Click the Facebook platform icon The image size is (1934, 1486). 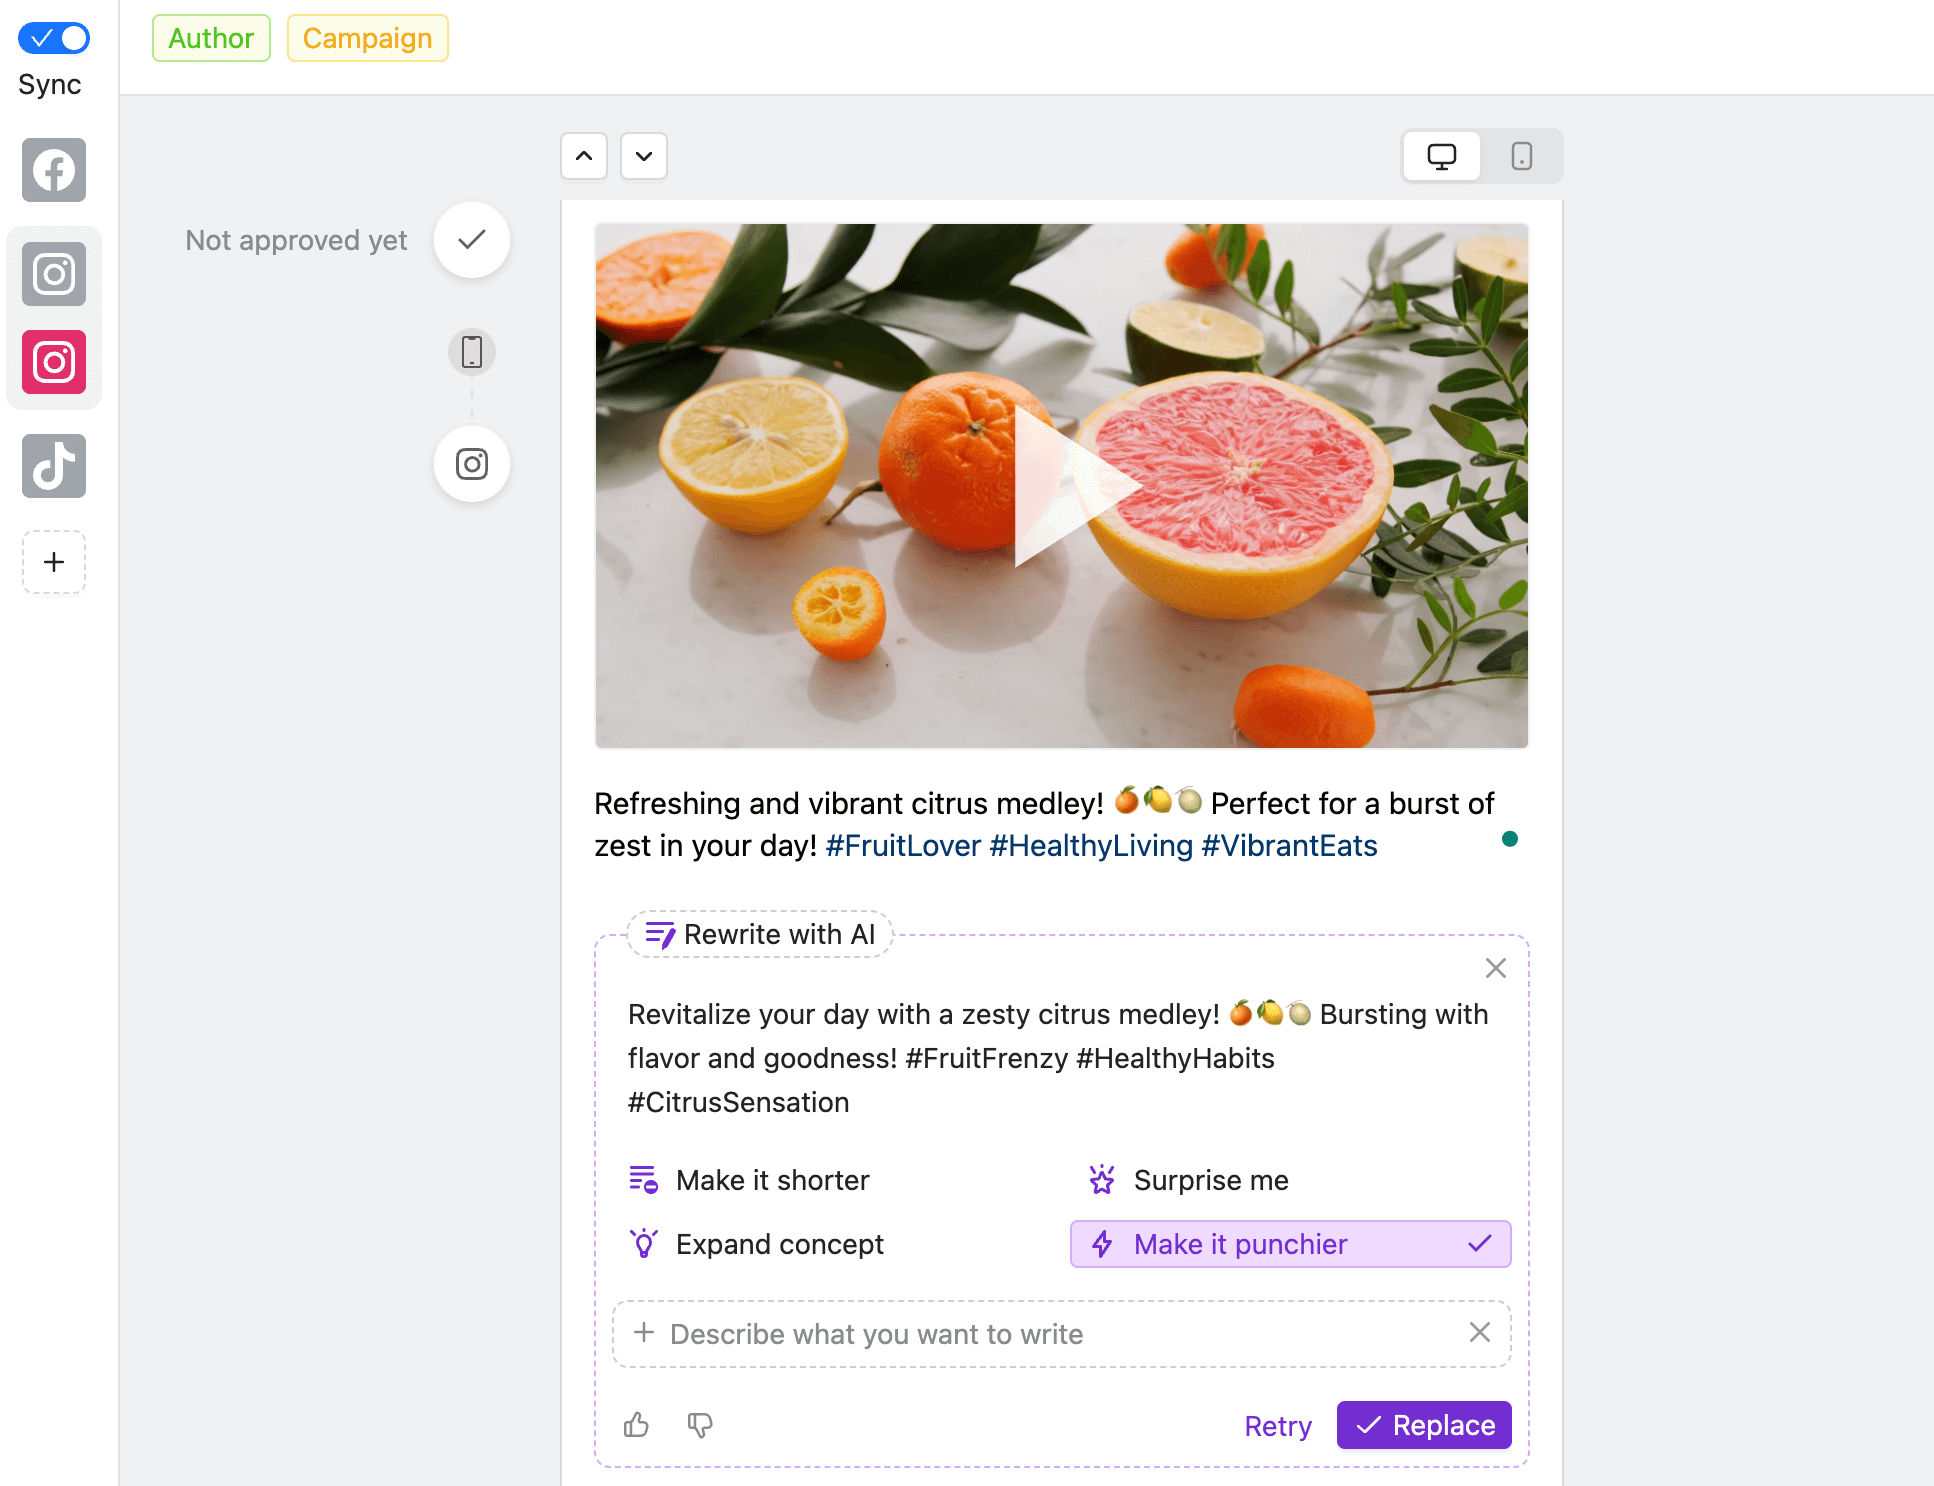pos(53,169)
